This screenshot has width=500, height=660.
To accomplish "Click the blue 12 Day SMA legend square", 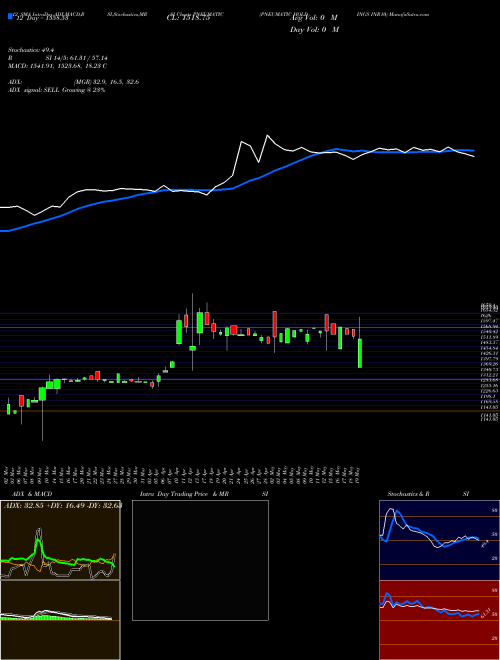I will [11, 17].
